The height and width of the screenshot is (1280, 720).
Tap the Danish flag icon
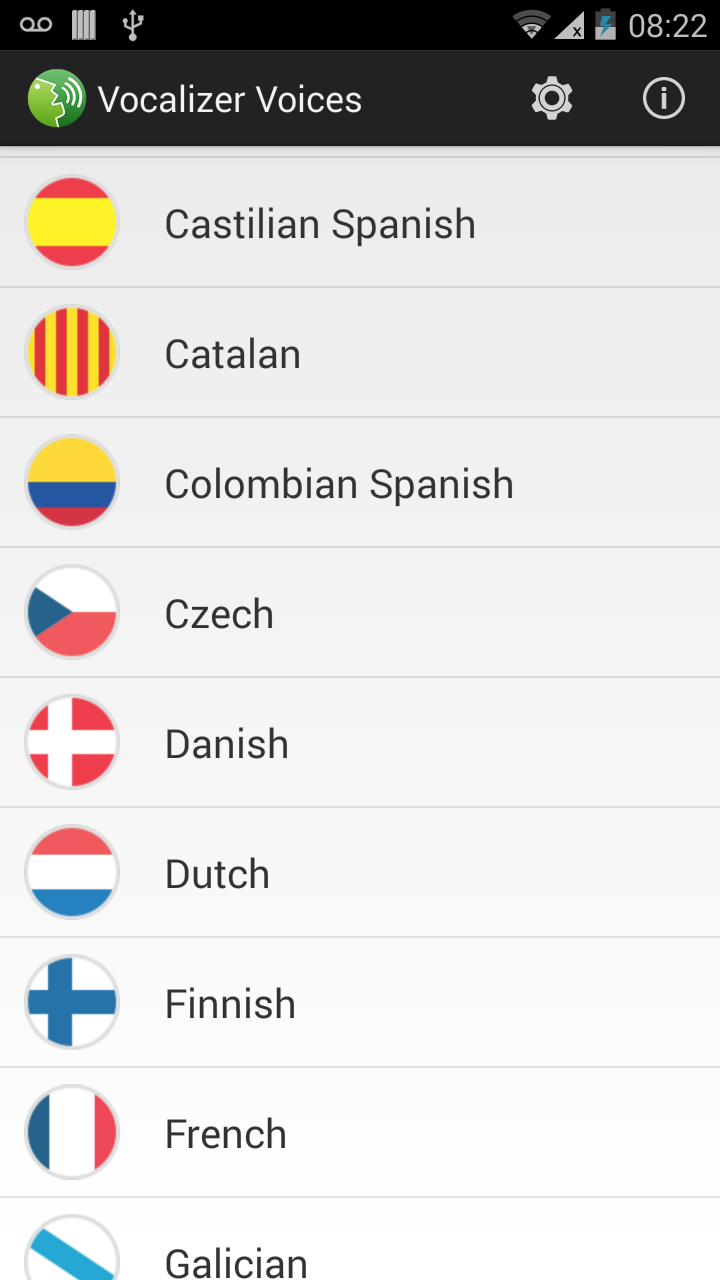pos(72,742)
